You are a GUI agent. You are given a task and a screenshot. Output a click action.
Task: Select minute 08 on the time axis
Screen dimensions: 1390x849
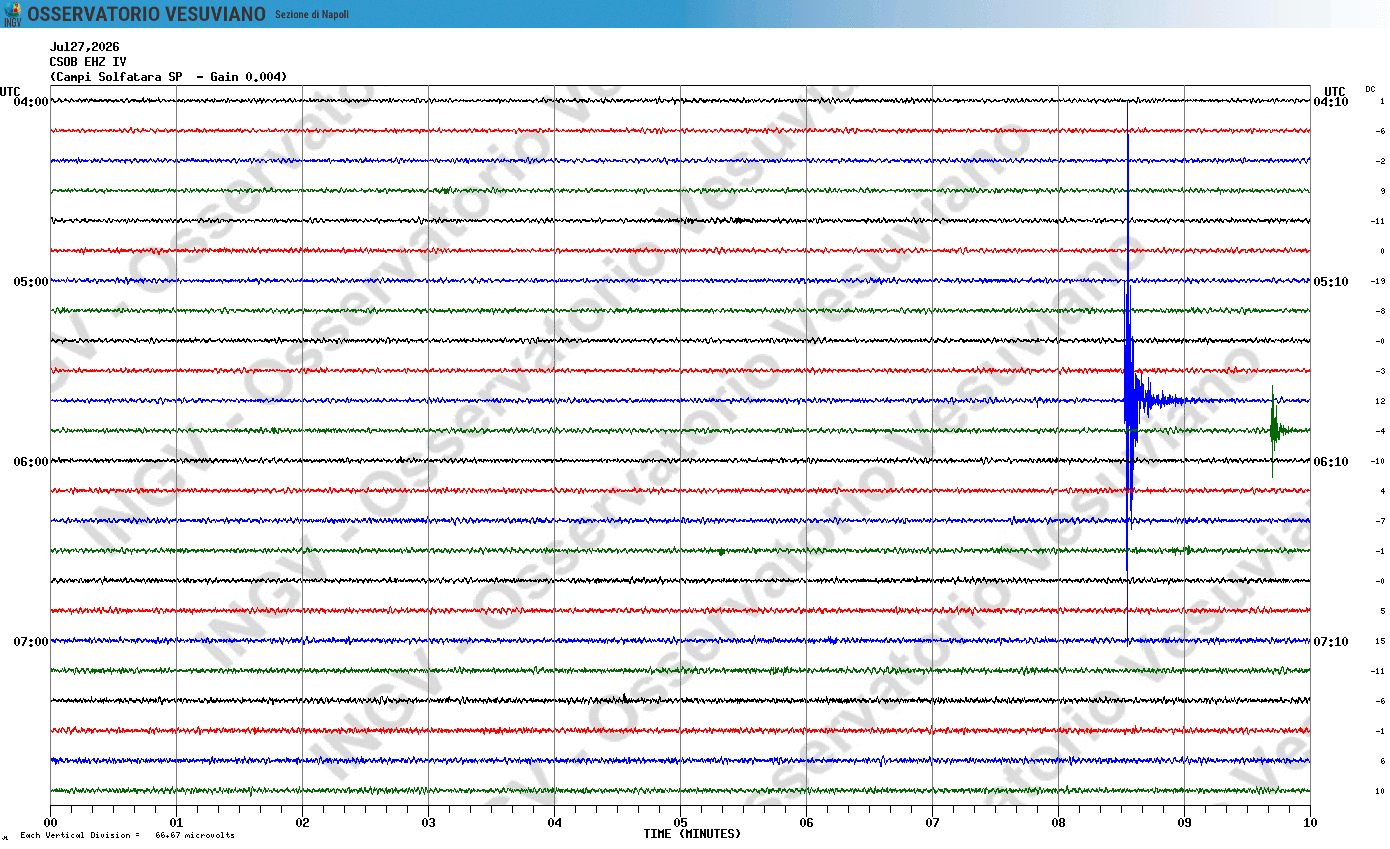[1058, 823]
